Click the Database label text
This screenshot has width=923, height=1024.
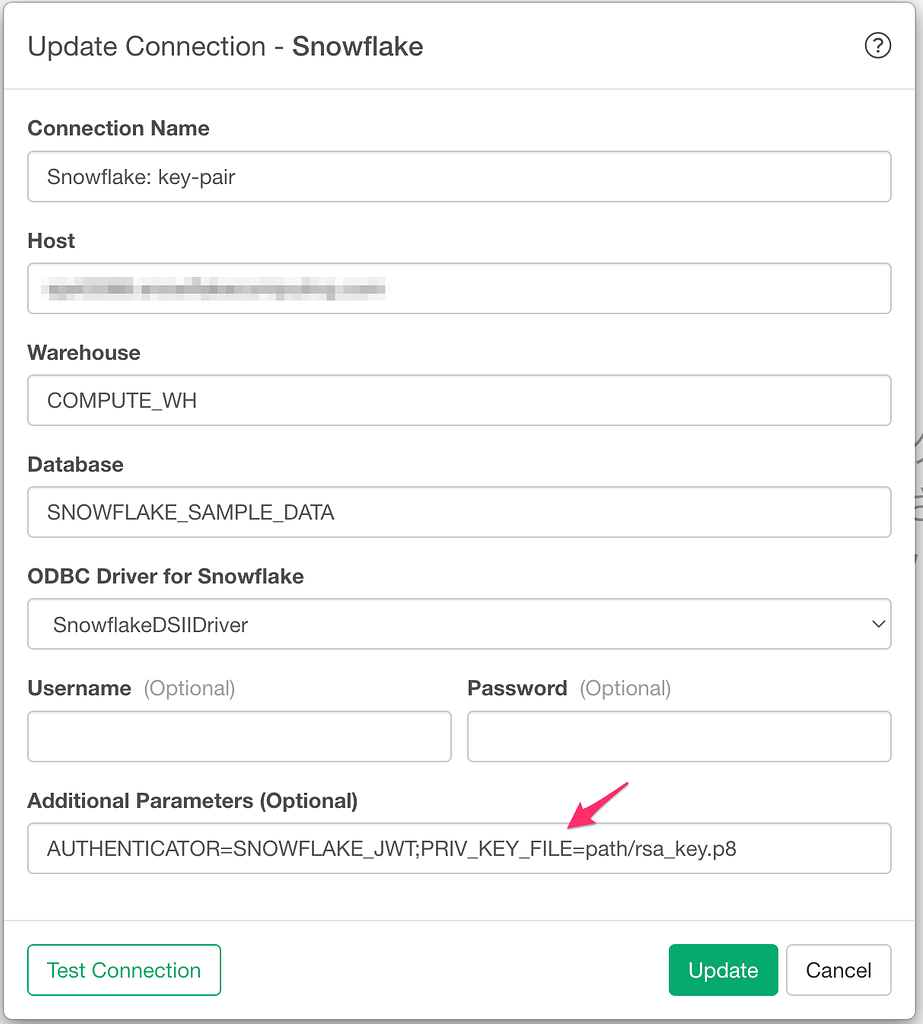(76, 465)
